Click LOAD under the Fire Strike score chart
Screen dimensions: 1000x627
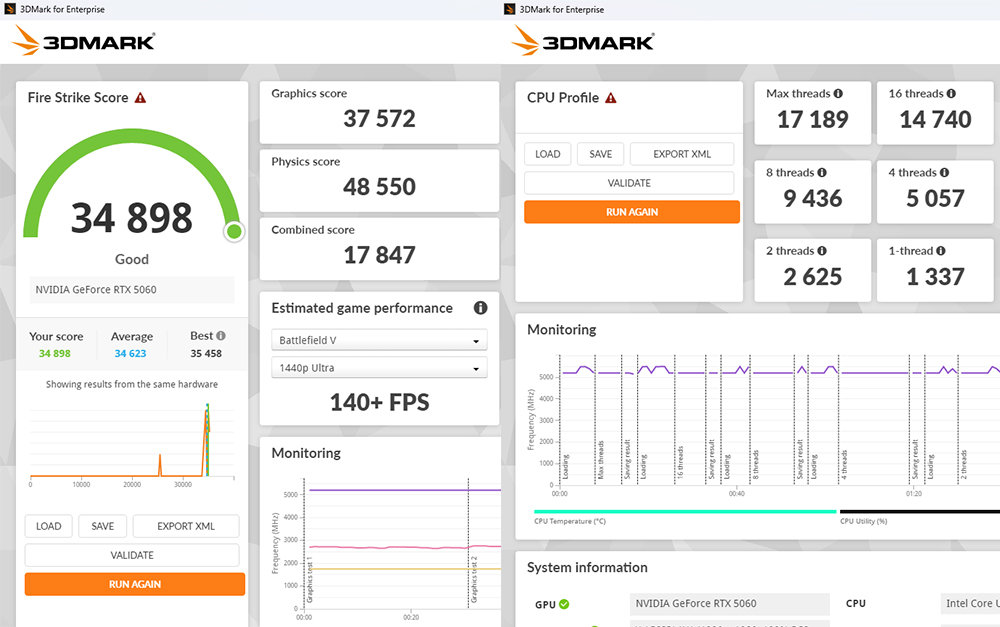[x=49, y=526]
